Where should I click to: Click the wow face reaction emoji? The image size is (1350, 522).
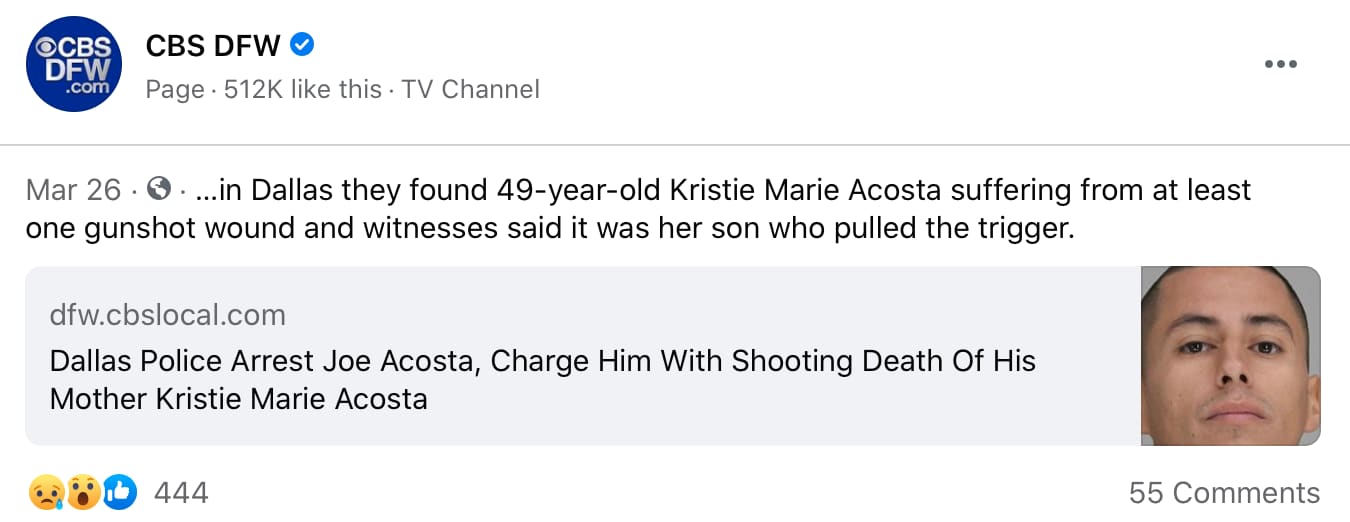pos(82,492)
